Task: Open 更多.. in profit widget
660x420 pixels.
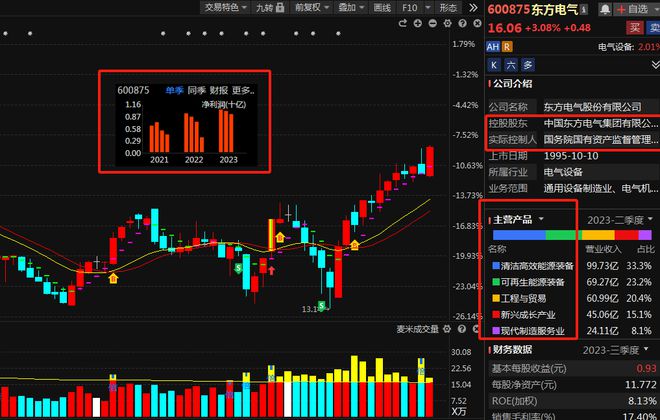Action: [x=243, y=90]
